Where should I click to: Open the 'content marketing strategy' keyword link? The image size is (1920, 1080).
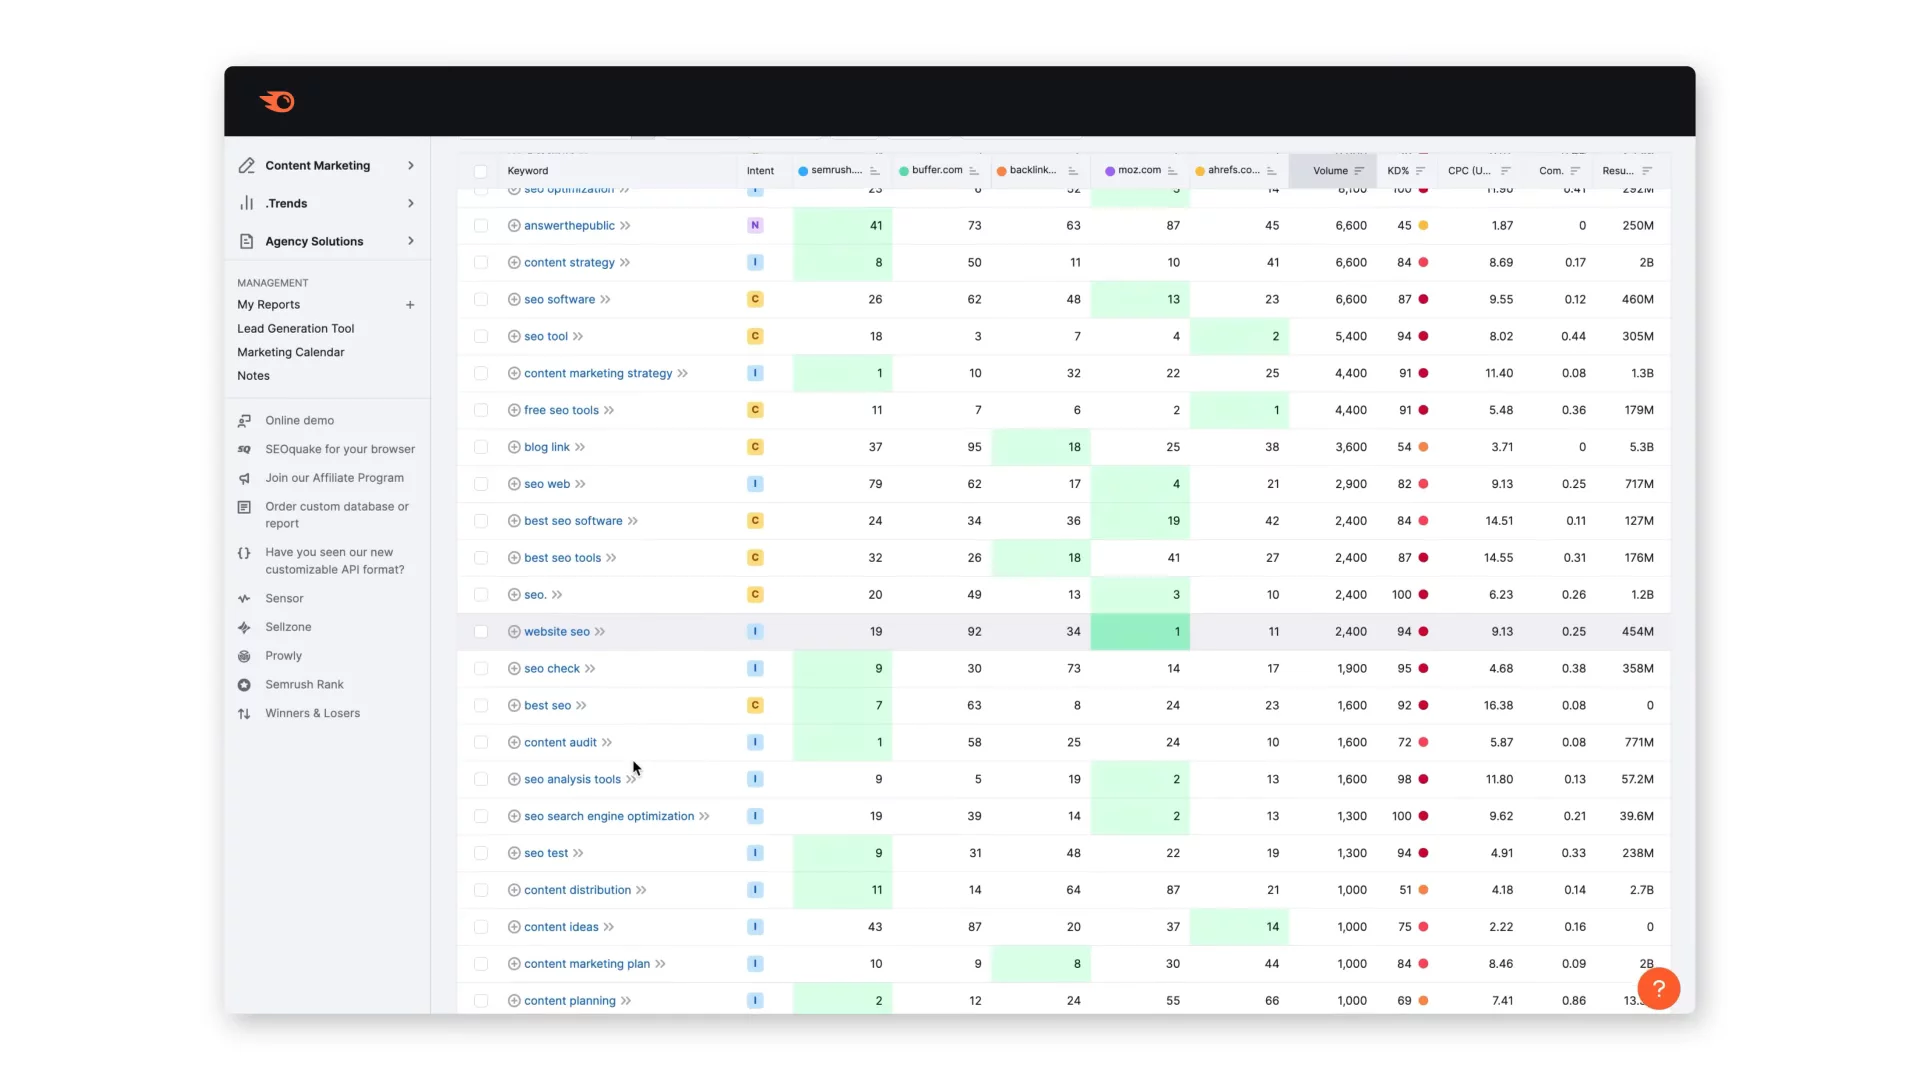[x=598, y=373]
